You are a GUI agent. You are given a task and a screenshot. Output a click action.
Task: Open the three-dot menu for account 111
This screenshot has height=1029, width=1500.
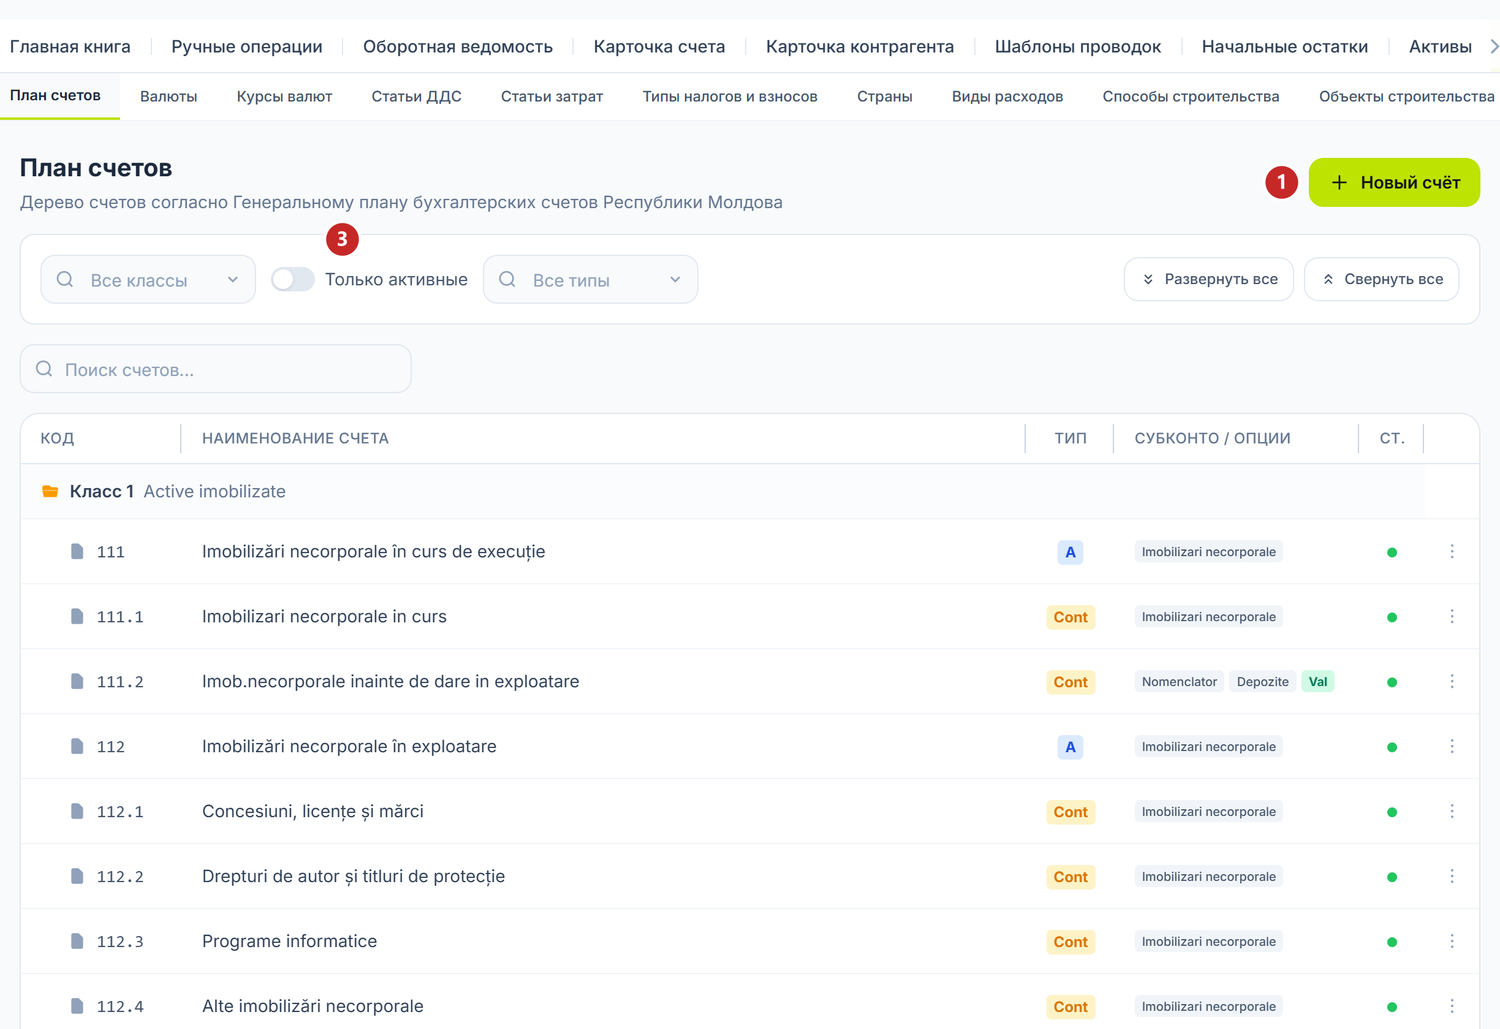(x=1452, y=552)
